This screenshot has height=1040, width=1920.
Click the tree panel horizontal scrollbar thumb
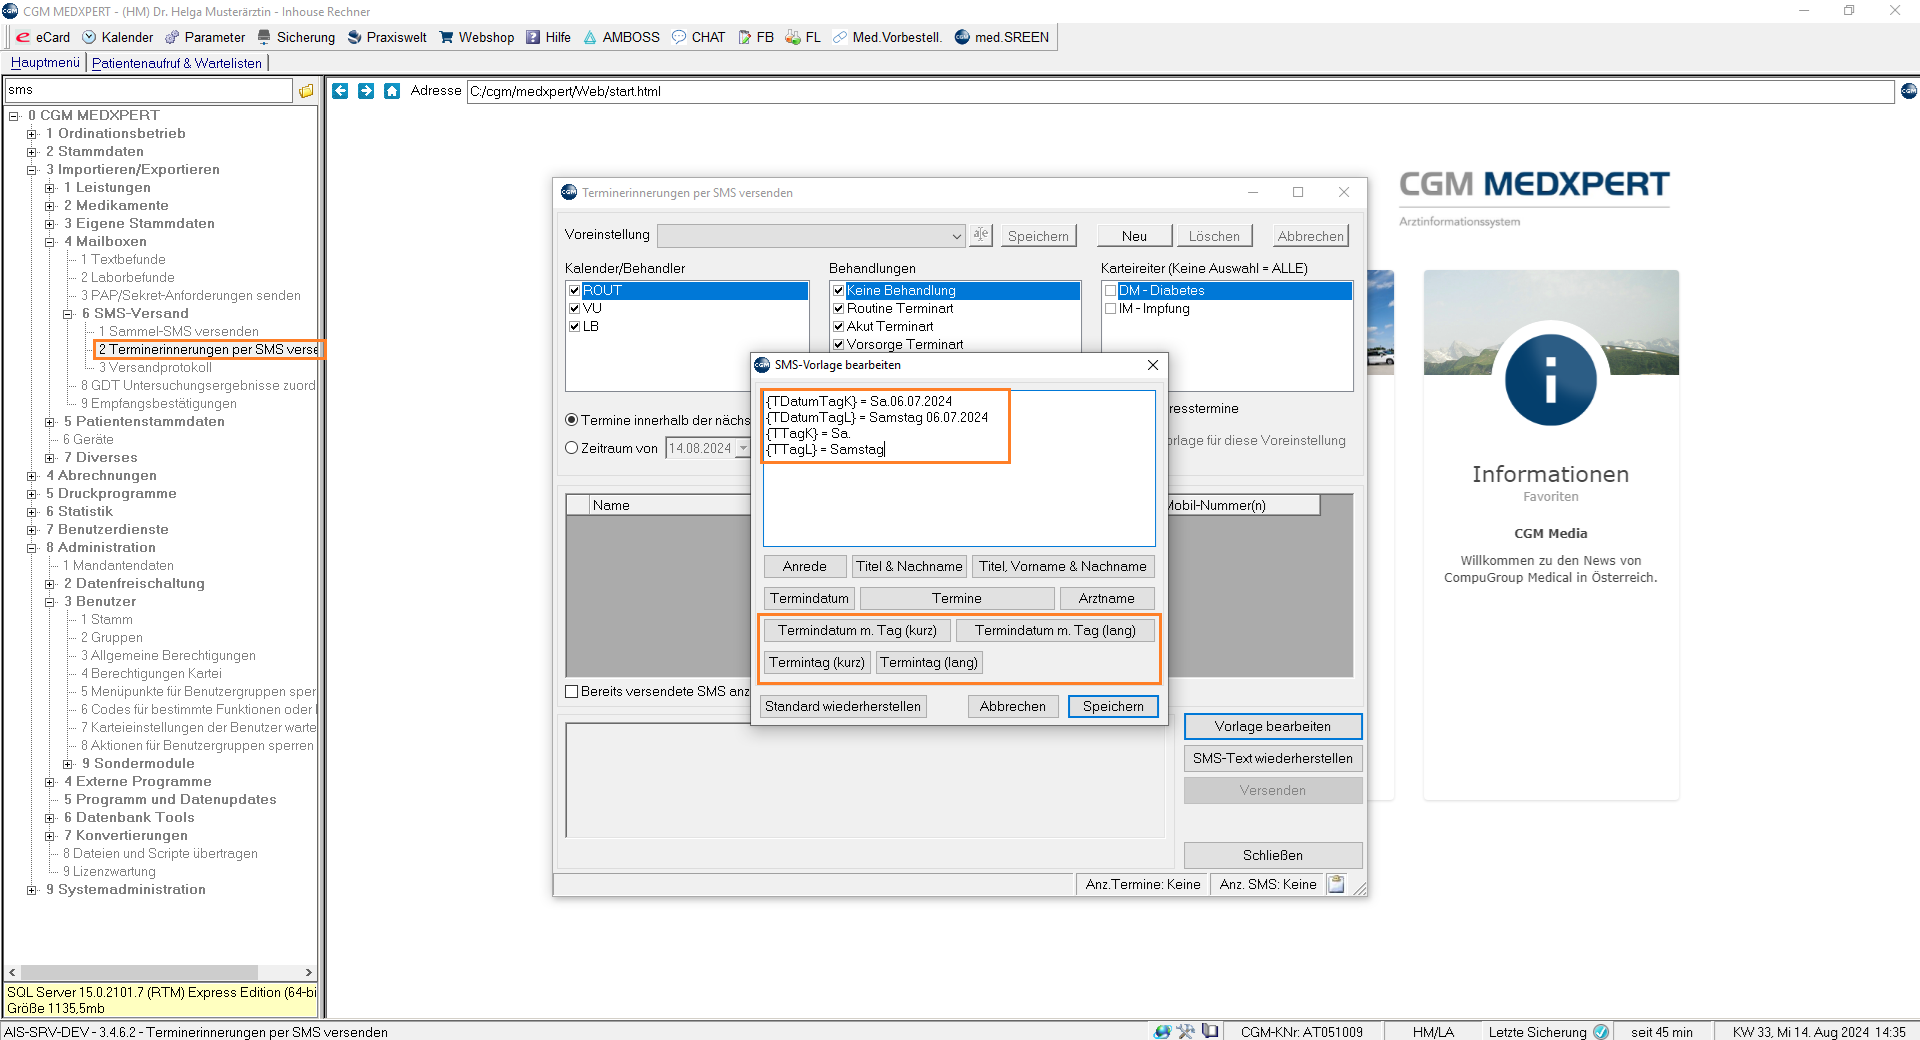tap(139, 972)
